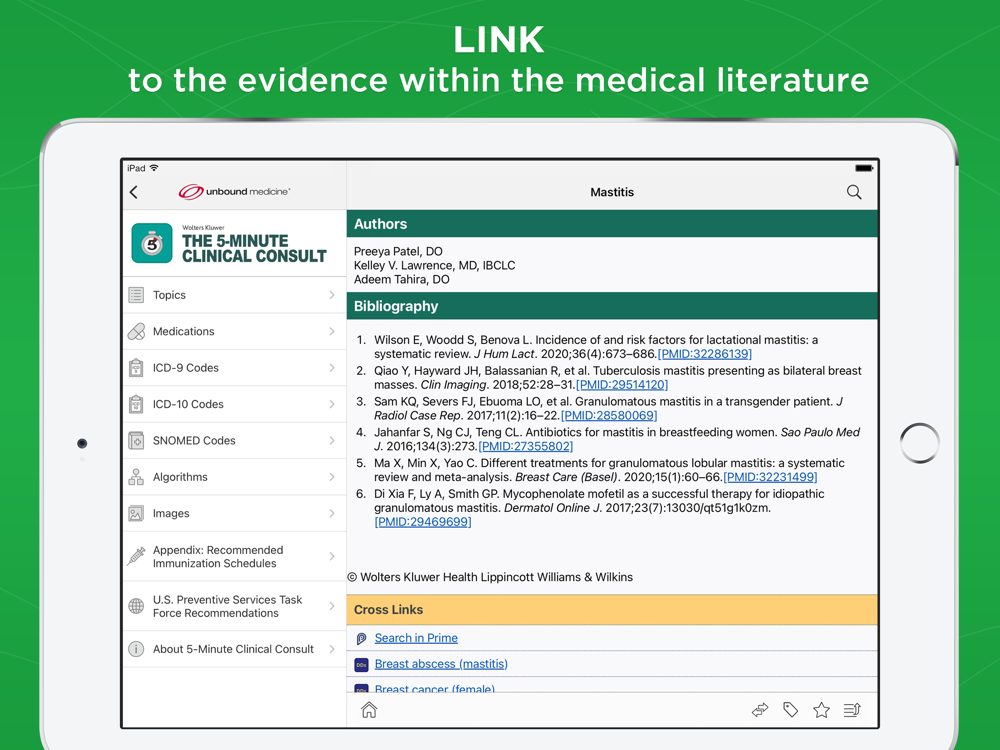Expand the About 5-Minute Clinical Consult chevron
The image size is (1000, 750).
click(332, 649)
